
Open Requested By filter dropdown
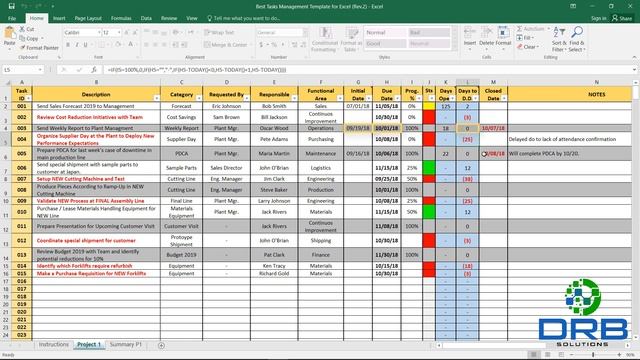click(x=247, y=98)
